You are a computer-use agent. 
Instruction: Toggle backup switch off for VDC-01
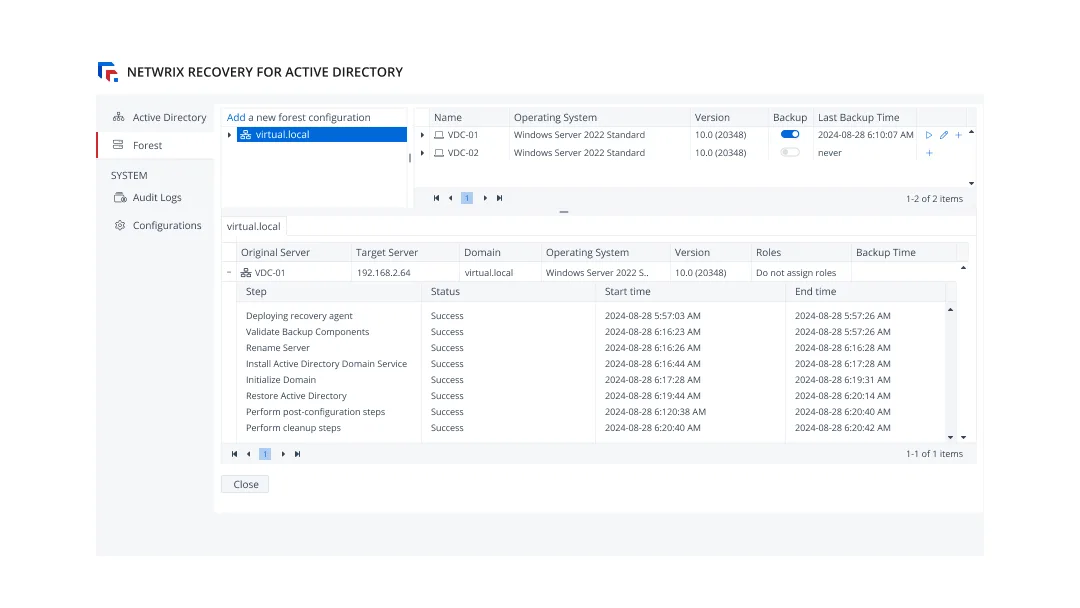pyautogui.click(x=790, y=134)
